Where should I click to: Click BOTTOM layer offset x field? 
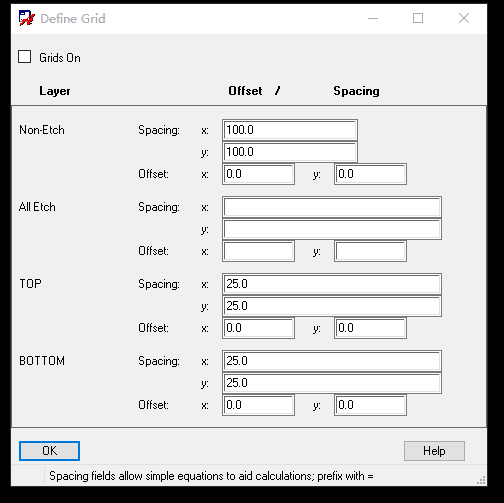[258, 405]
